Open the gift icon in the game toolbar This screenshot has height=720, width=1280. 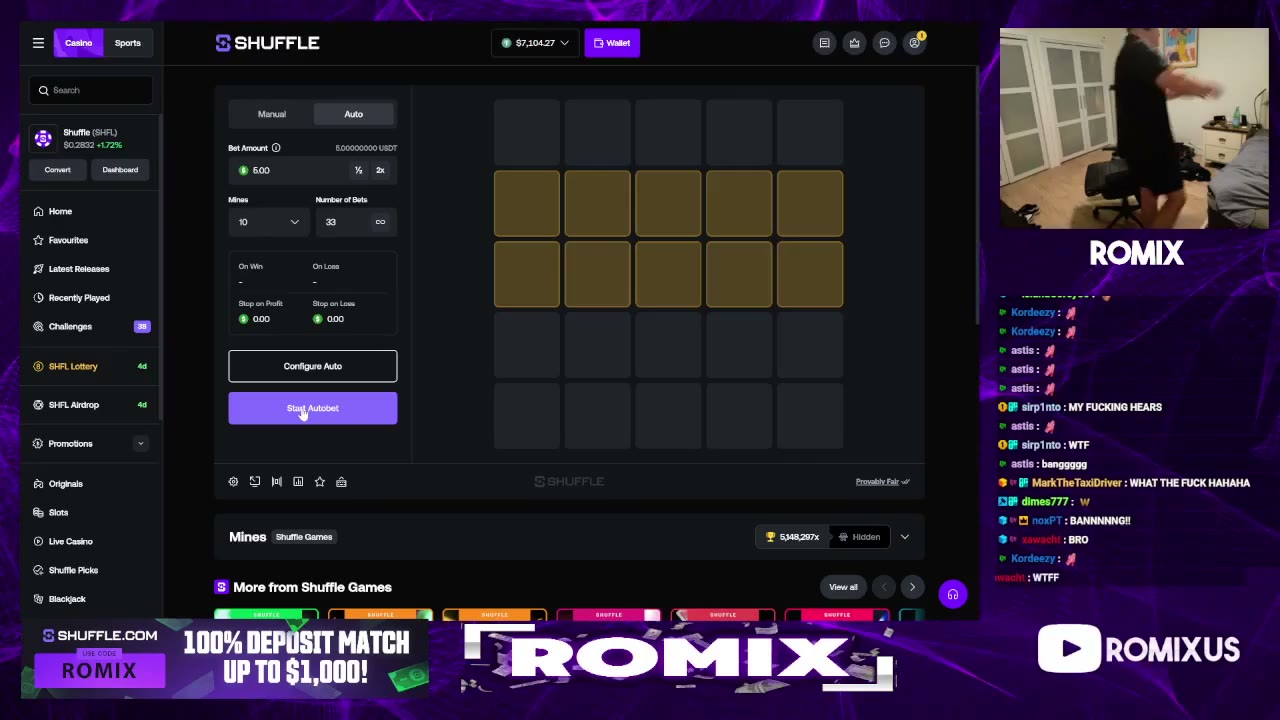[x=341, y=482]
